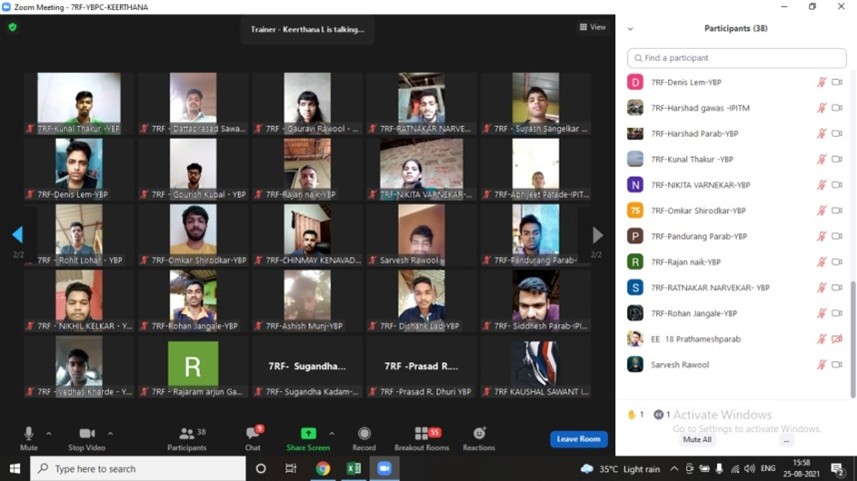Open Breakout Rooms from the meeting toolbar
Image resolution: width=857 pixels, height=481 pixels.
click(421, 434)
